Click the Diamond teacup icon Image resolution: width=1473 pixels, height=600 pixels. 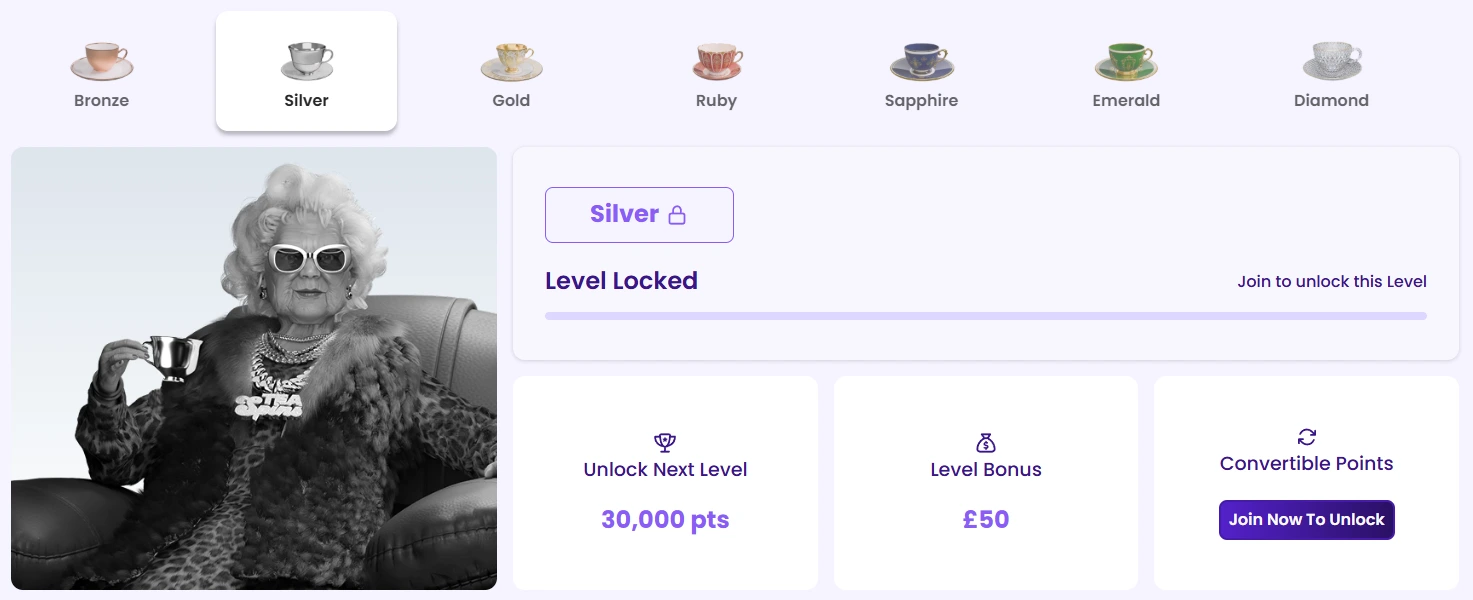coord(1331,61)
